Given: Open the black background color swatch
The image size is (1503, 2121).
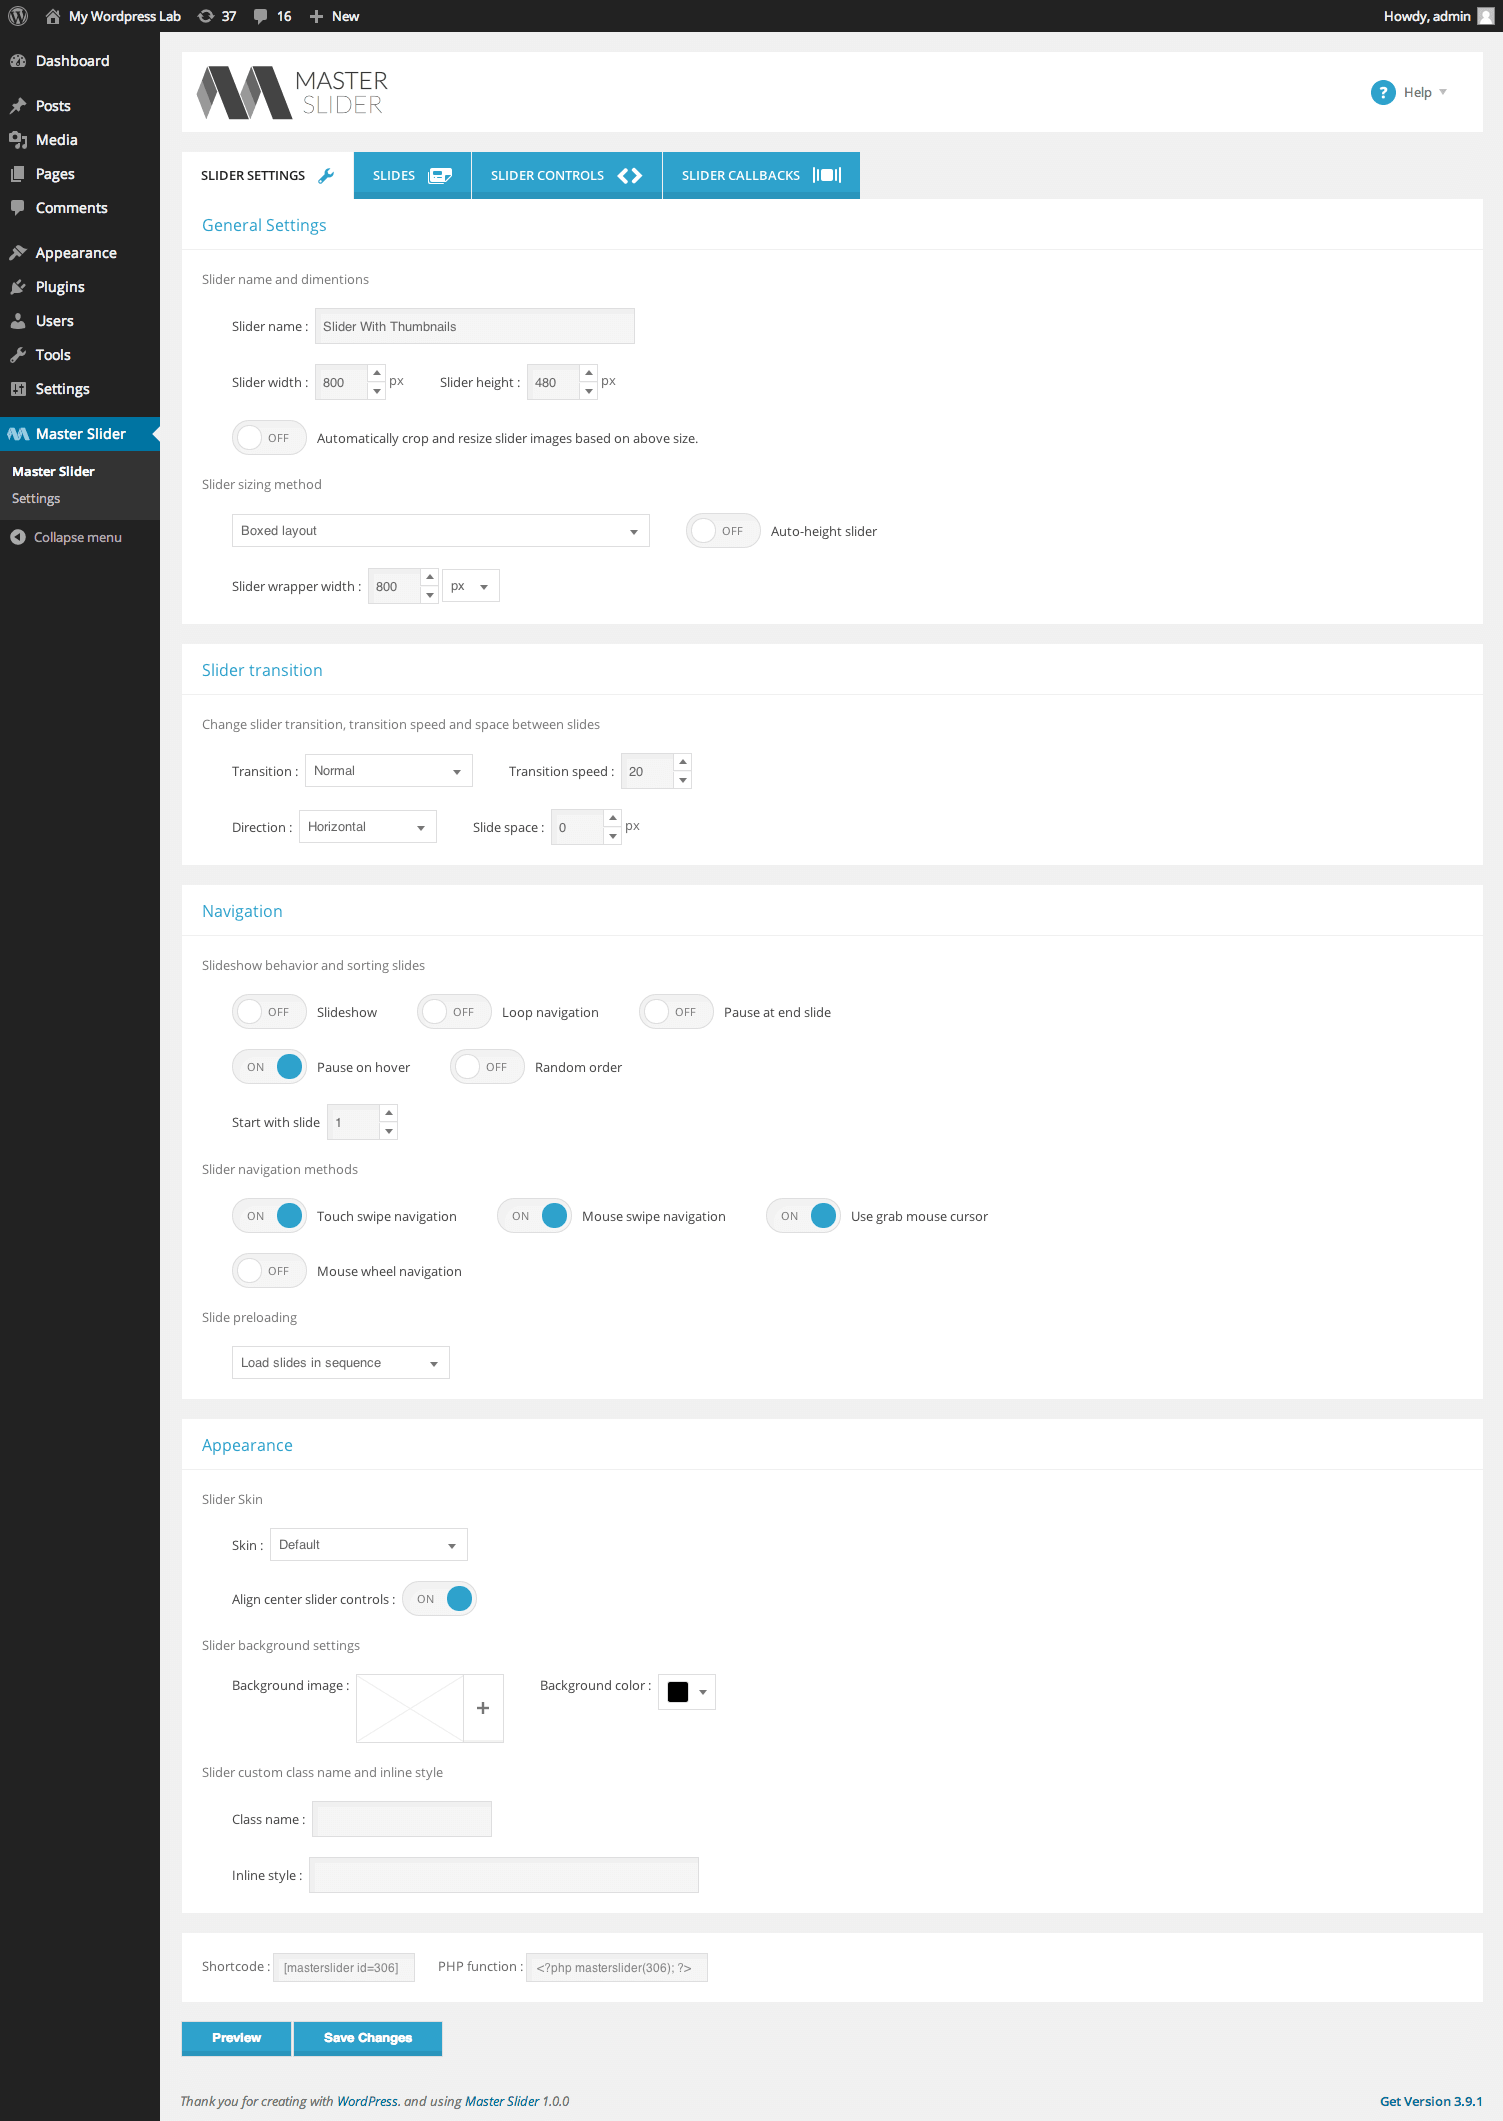Looking at the screenshot, I should tap(678, 1692).
